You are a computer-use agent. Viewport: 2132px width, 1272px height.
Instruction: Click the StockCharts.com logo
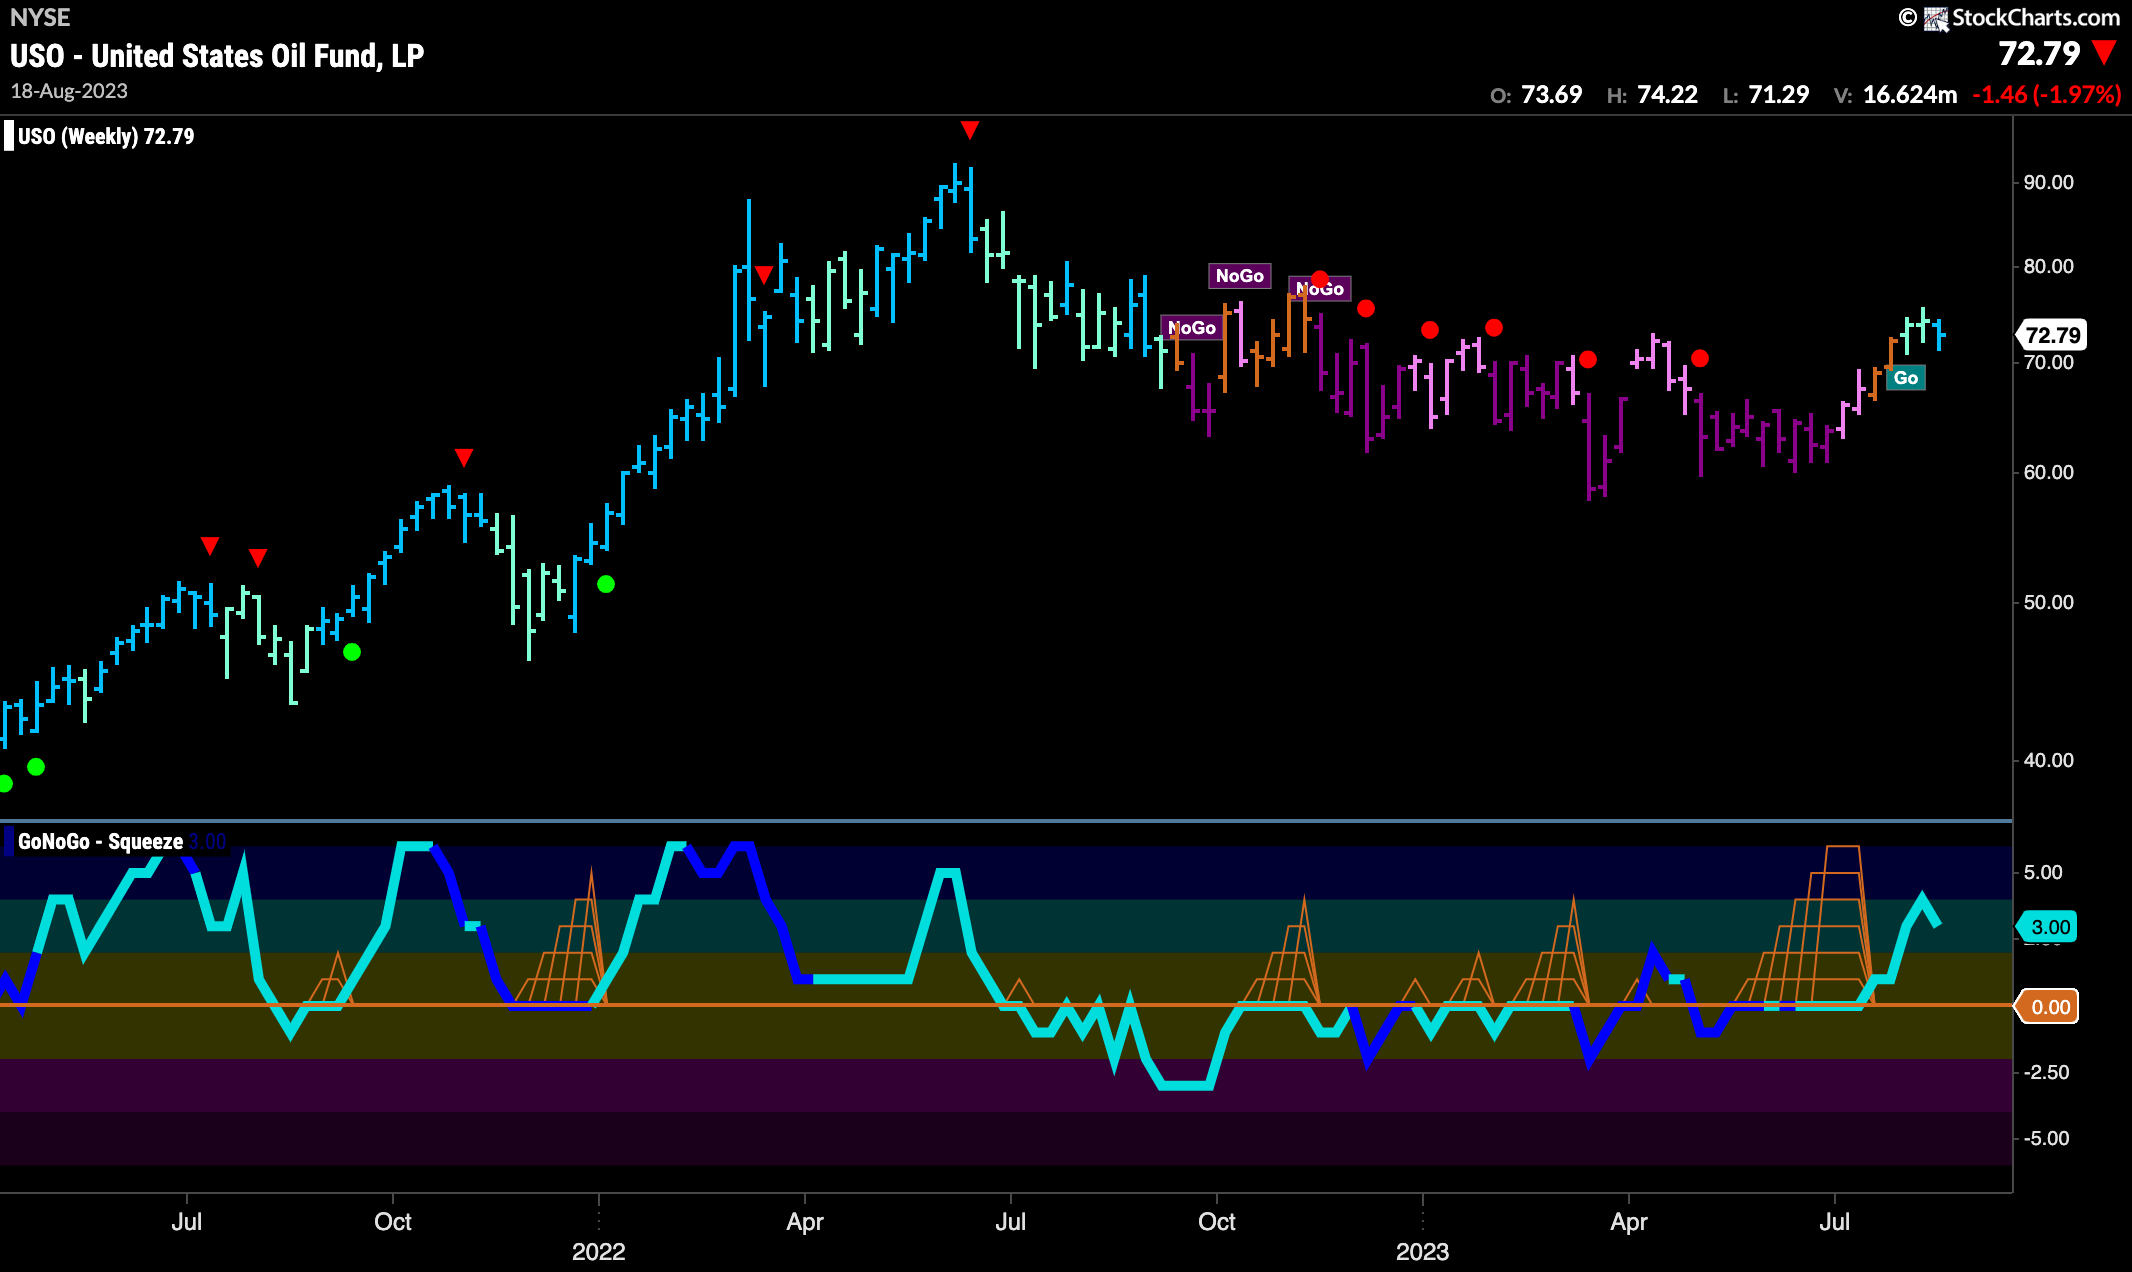pyautogui.click(x=2023, y=17)
